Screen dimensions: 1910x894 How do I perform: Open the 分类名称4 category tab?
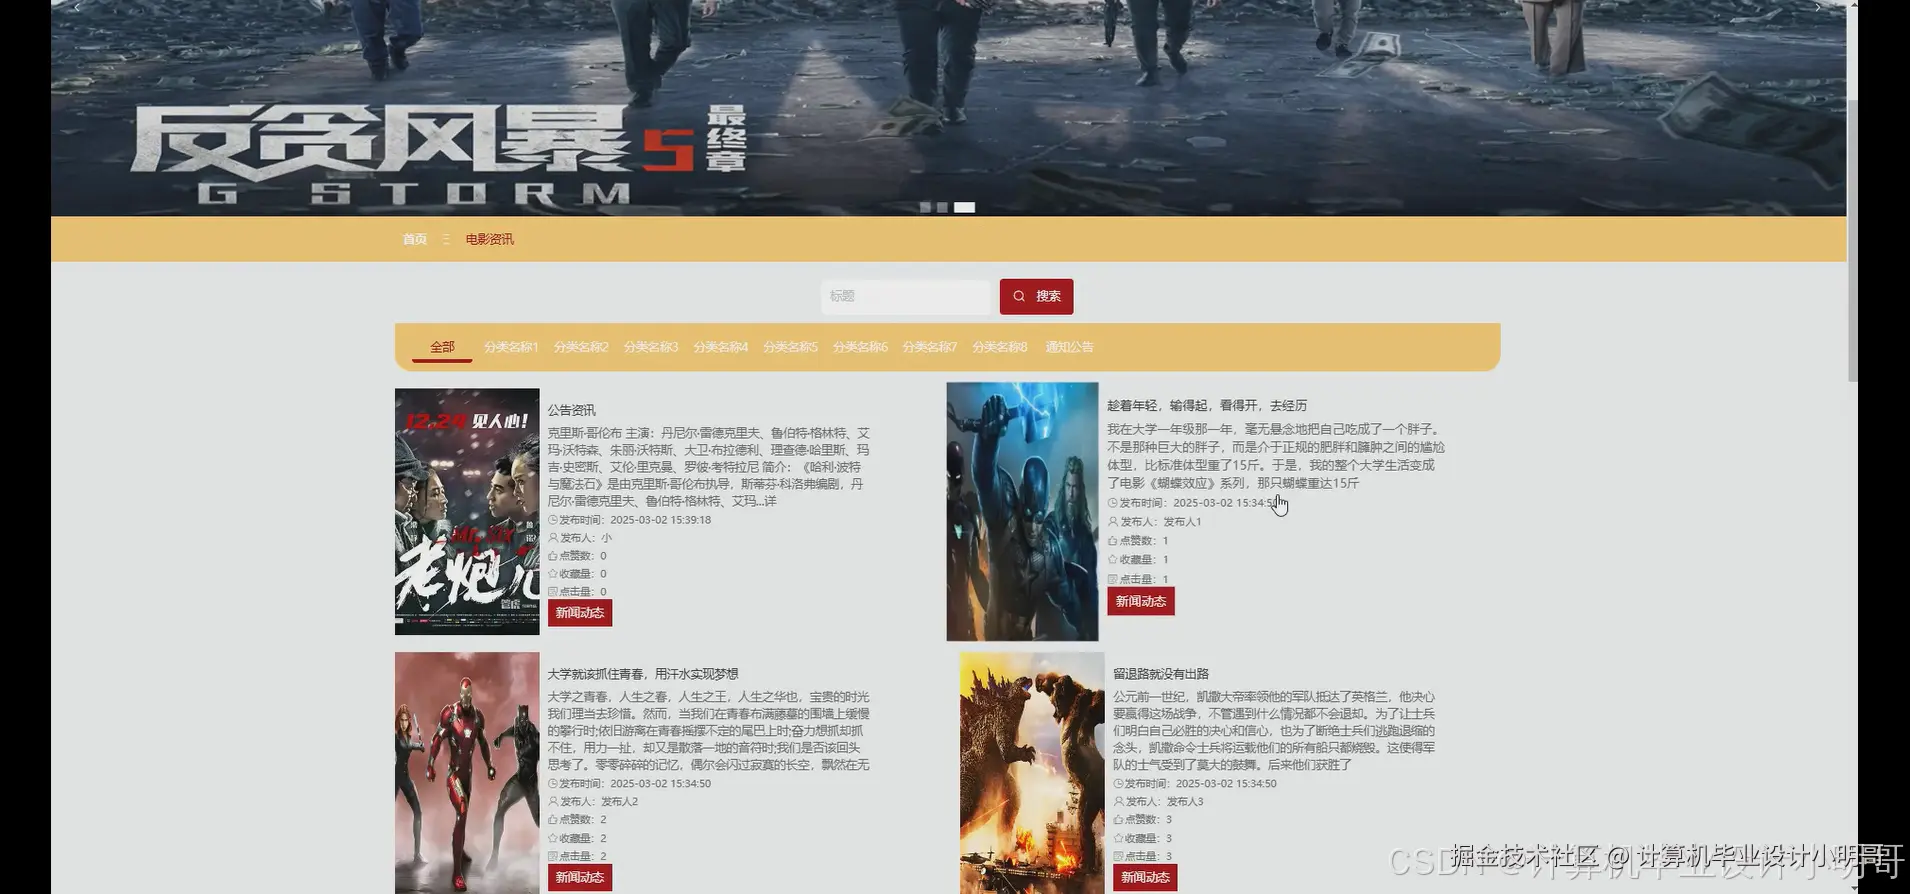721,347
